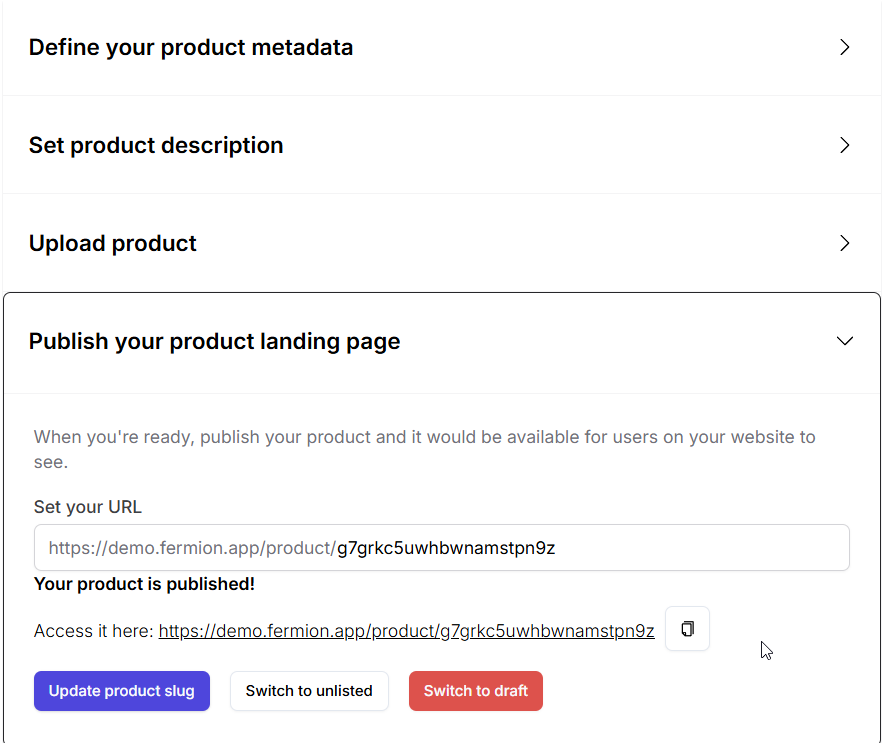This screenshot has height=743, width=883.
Task: Open the published product URL link
Action: coord(406,631)
